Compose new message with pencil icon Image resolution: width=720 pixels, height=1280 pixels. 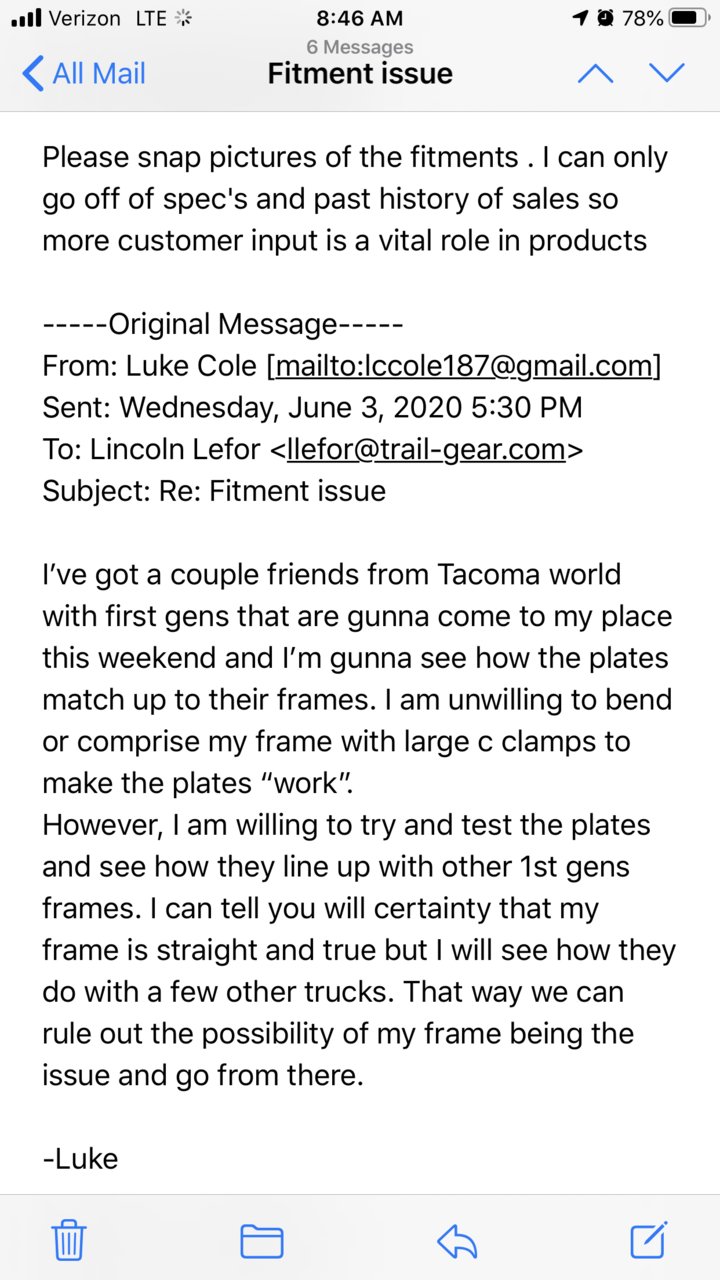click(x=649, y=1240)
